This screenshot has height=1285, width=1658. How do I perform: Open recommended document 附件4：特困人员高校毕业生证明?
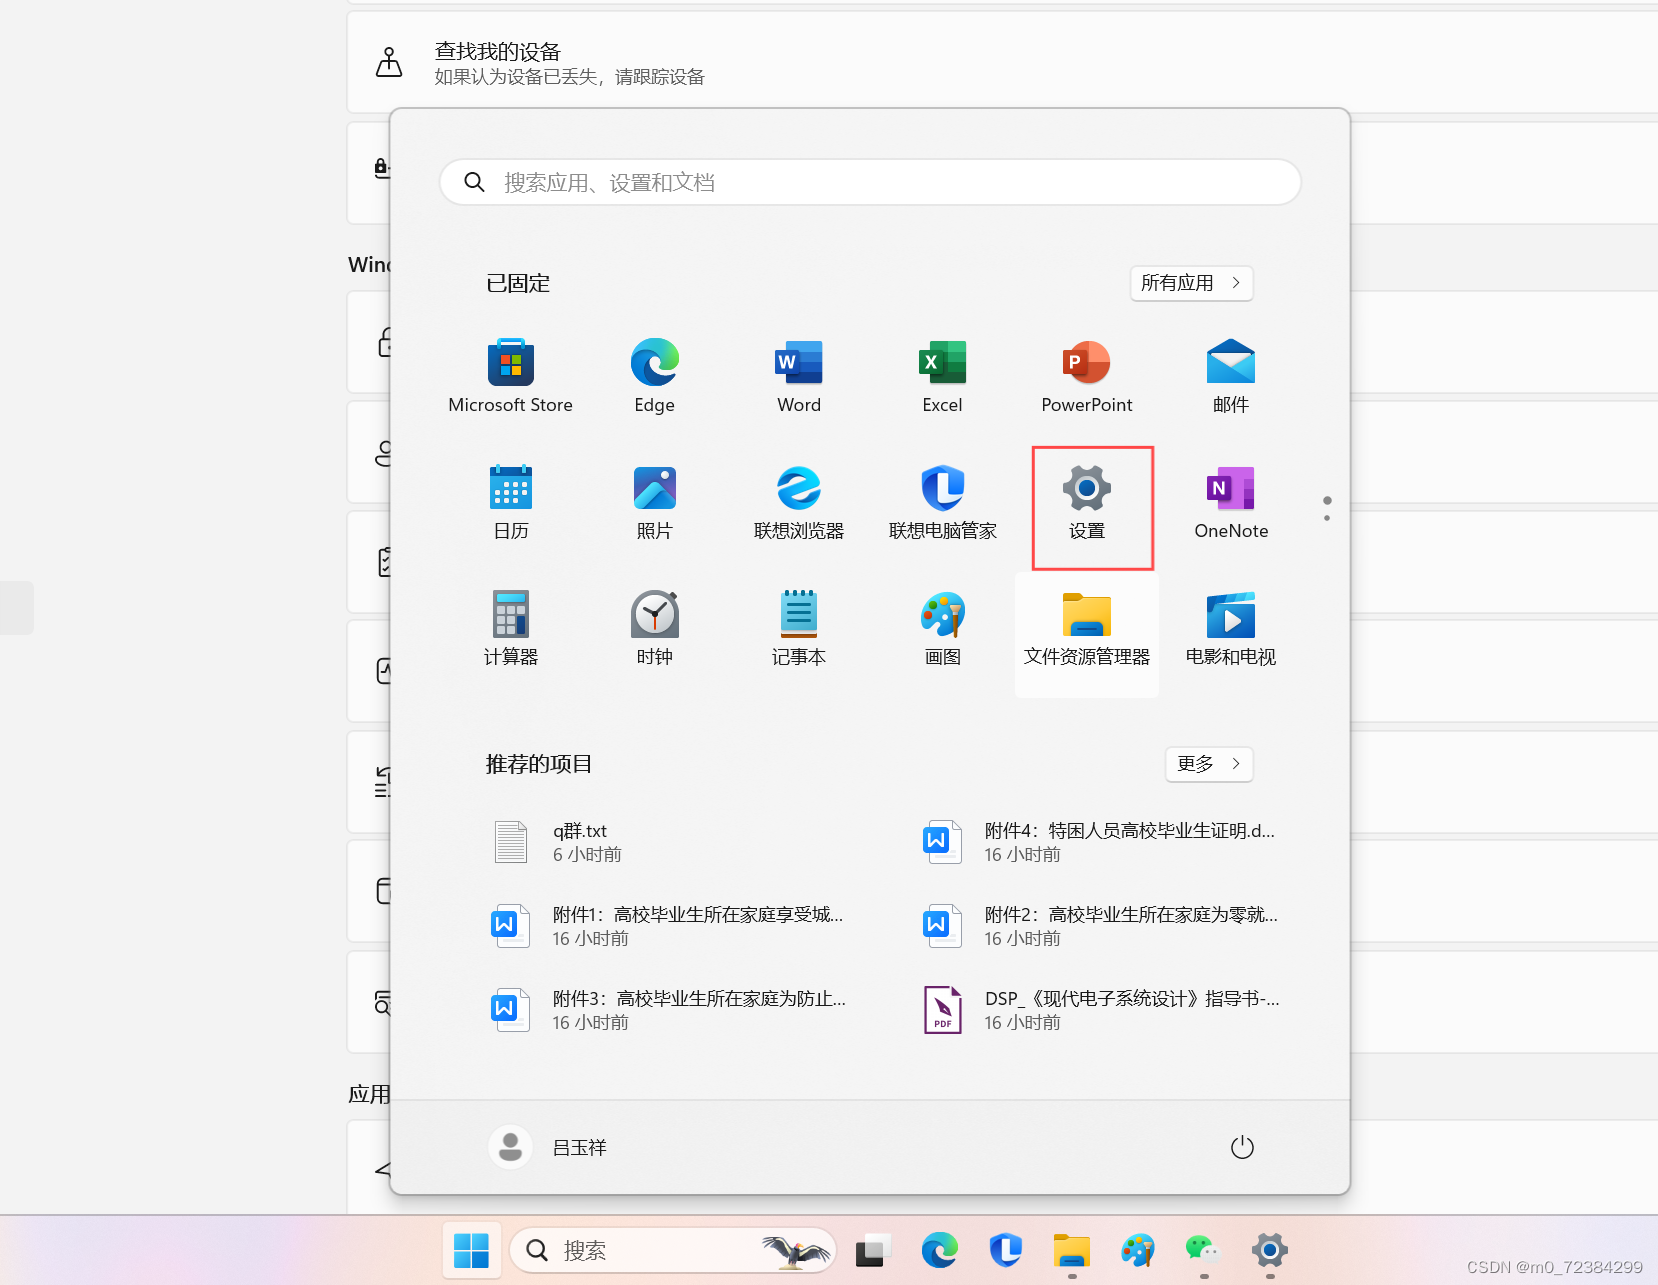(1100, 842)
